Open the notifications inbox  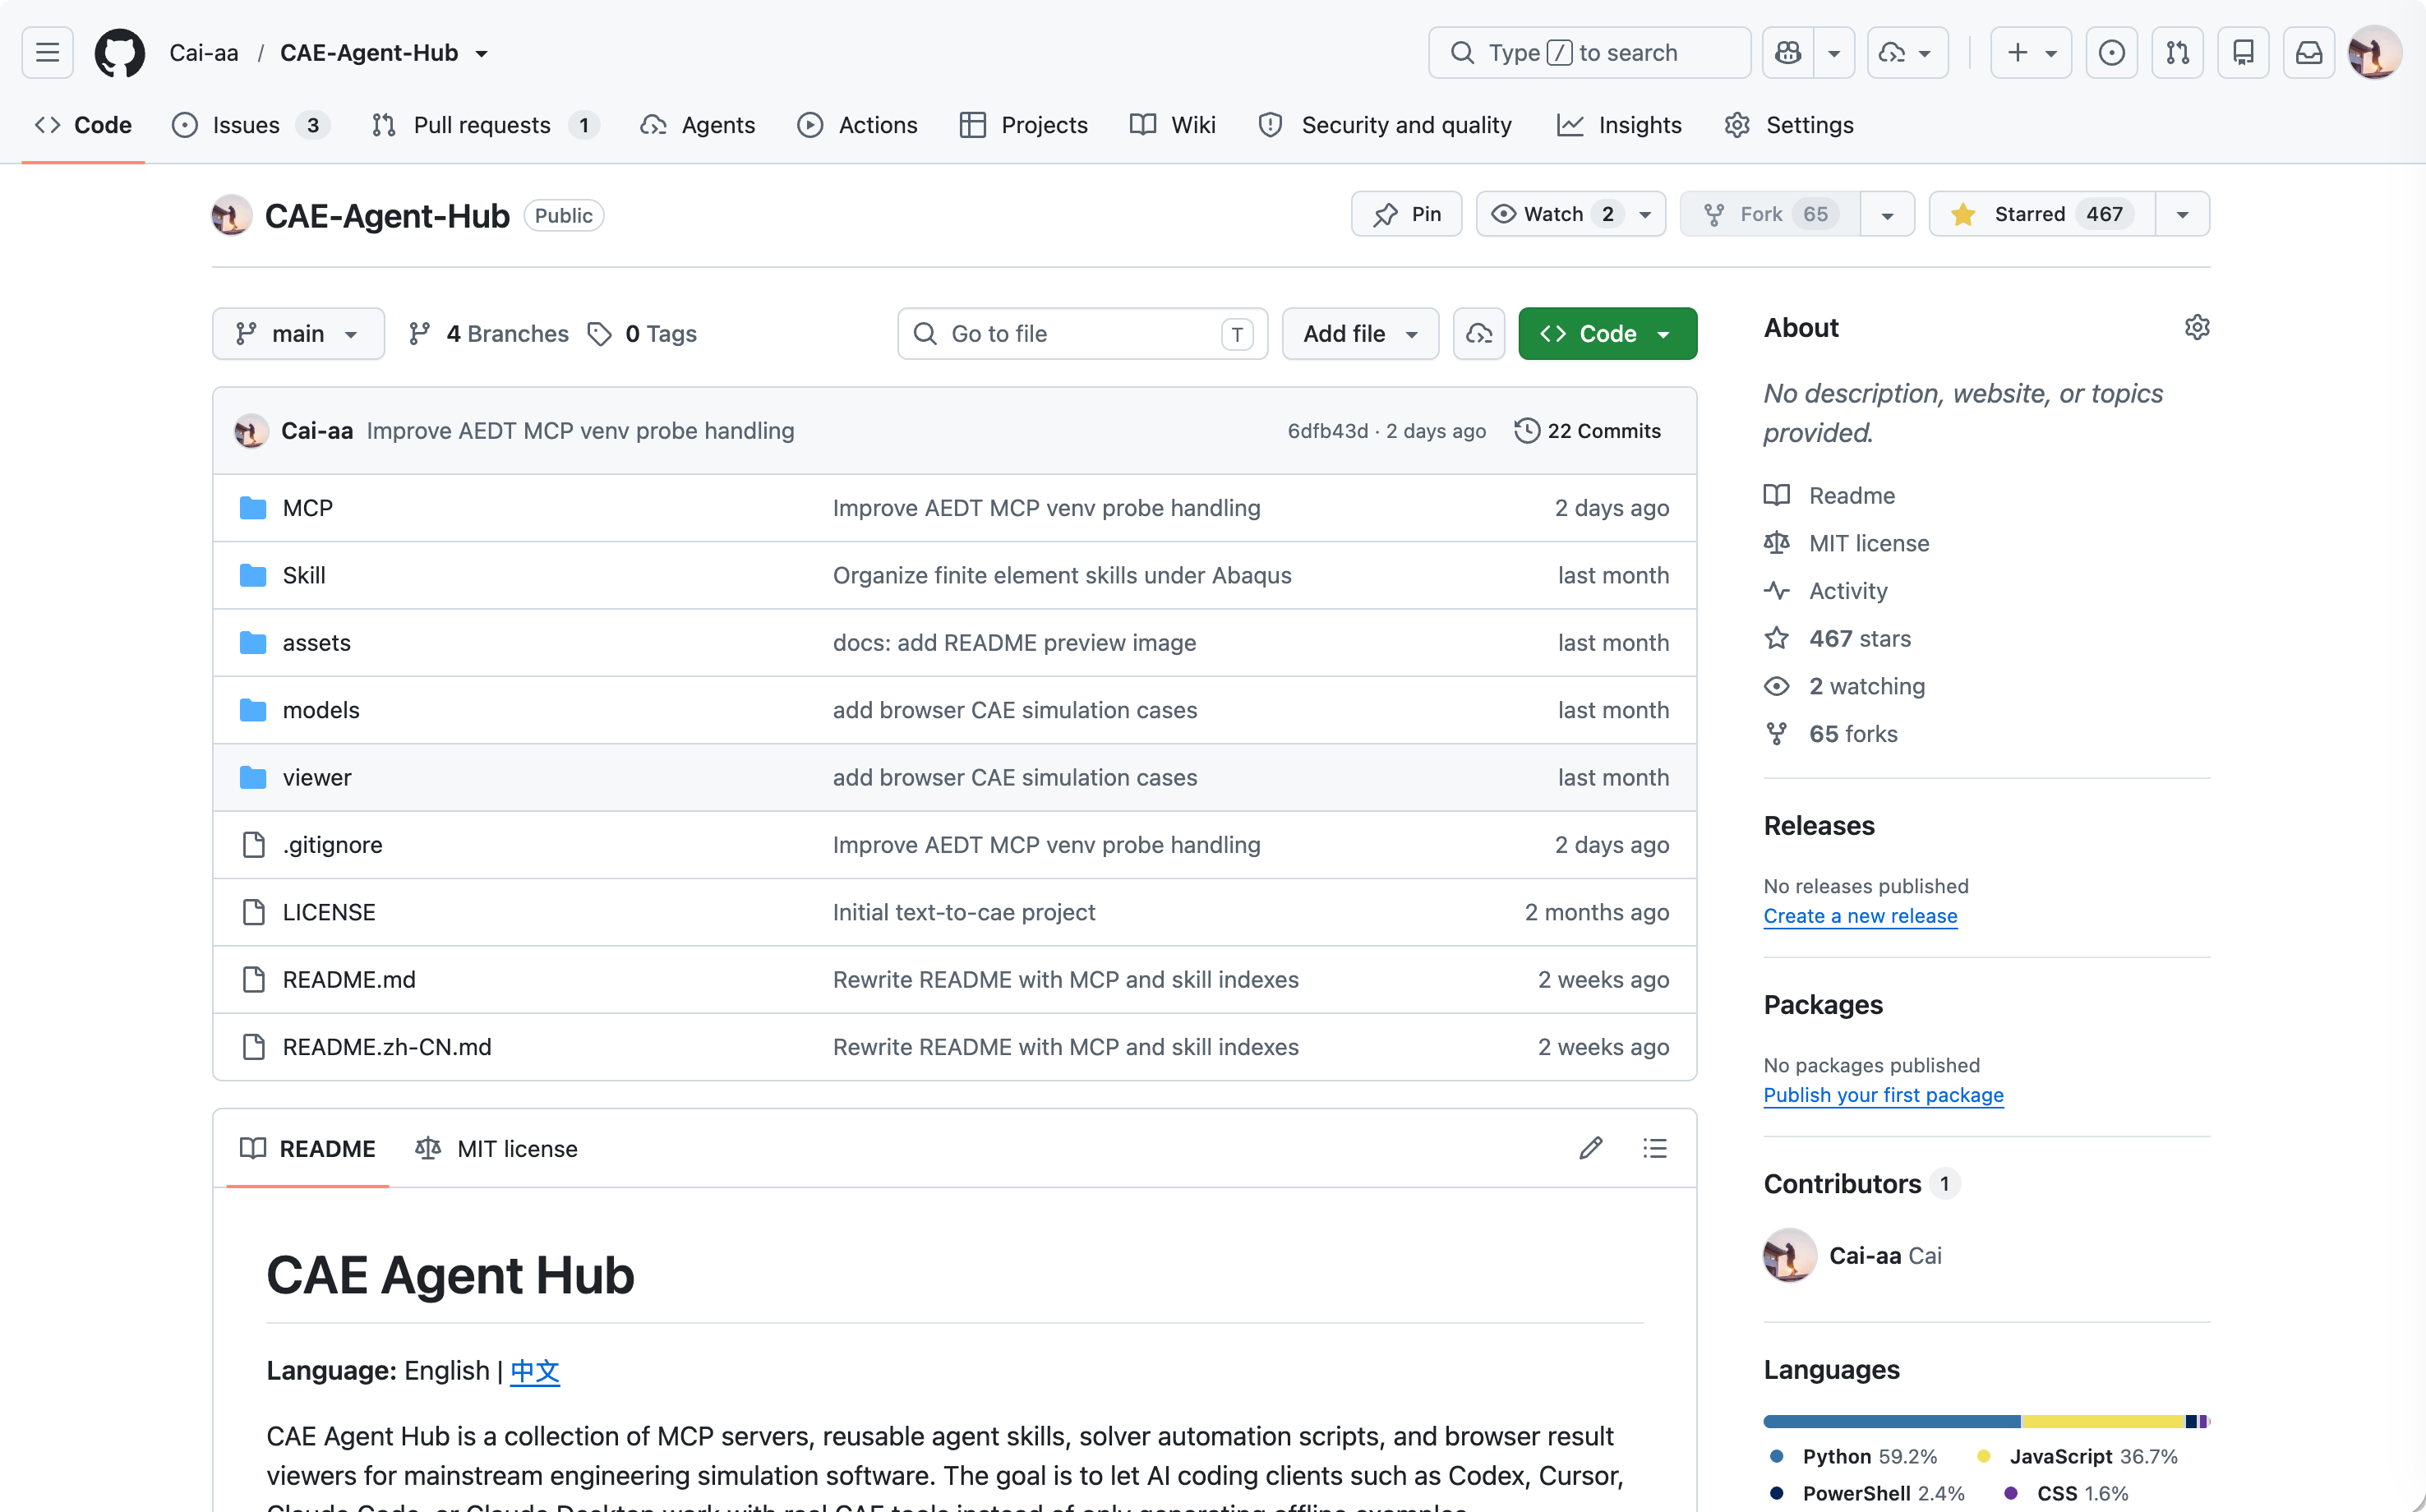[x=2309, y=52]
